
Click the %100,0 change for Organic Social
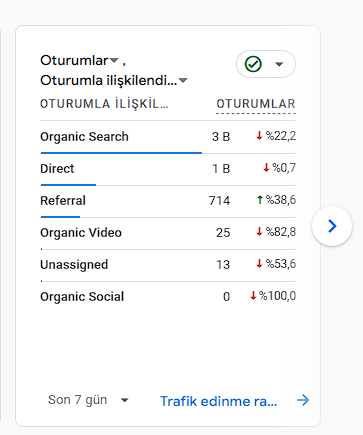(x=273, y=296)
